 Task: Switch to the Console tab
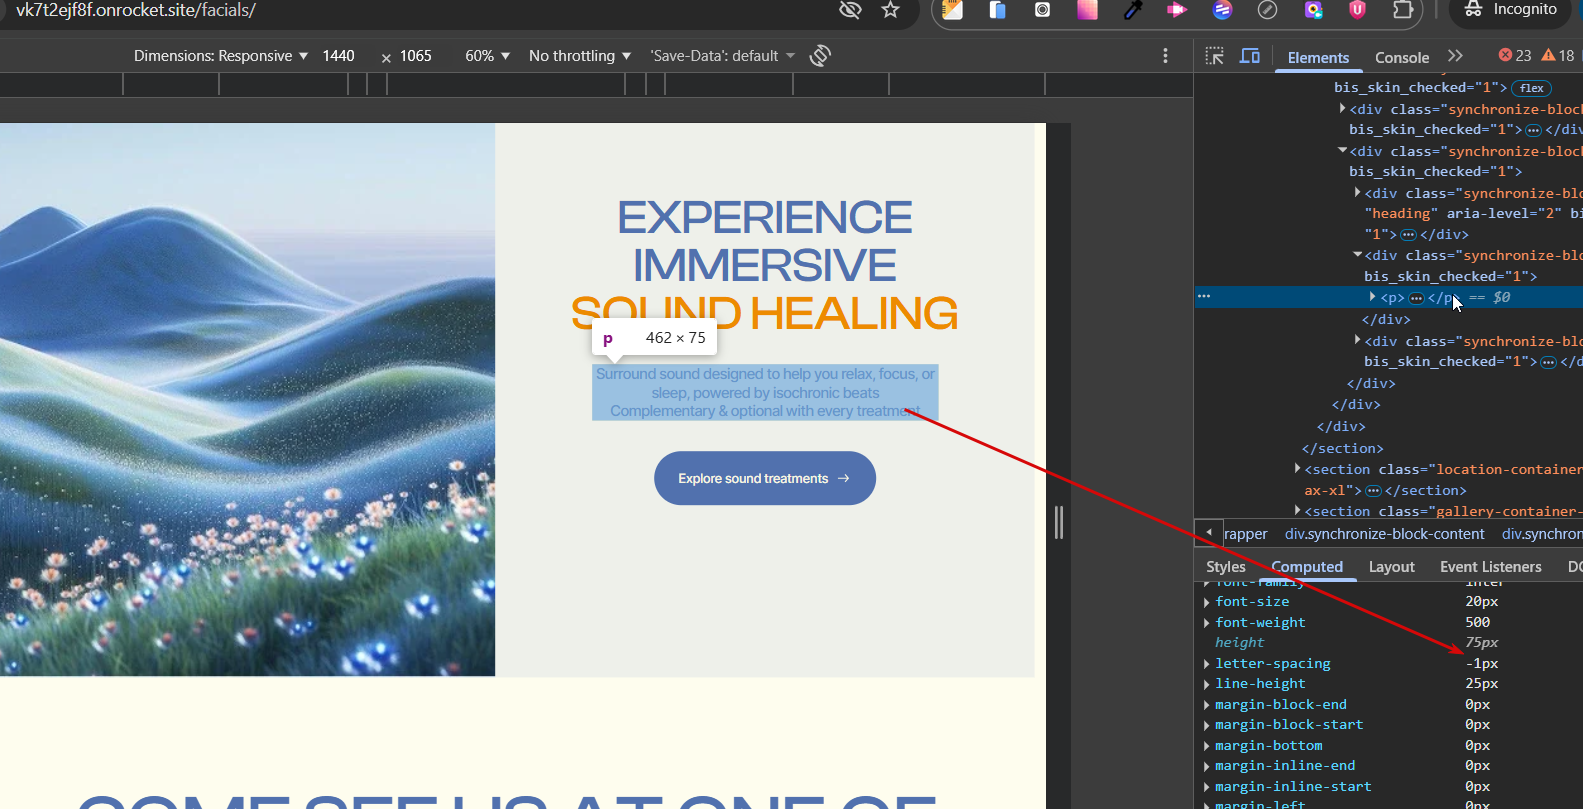coord(1401,57)
